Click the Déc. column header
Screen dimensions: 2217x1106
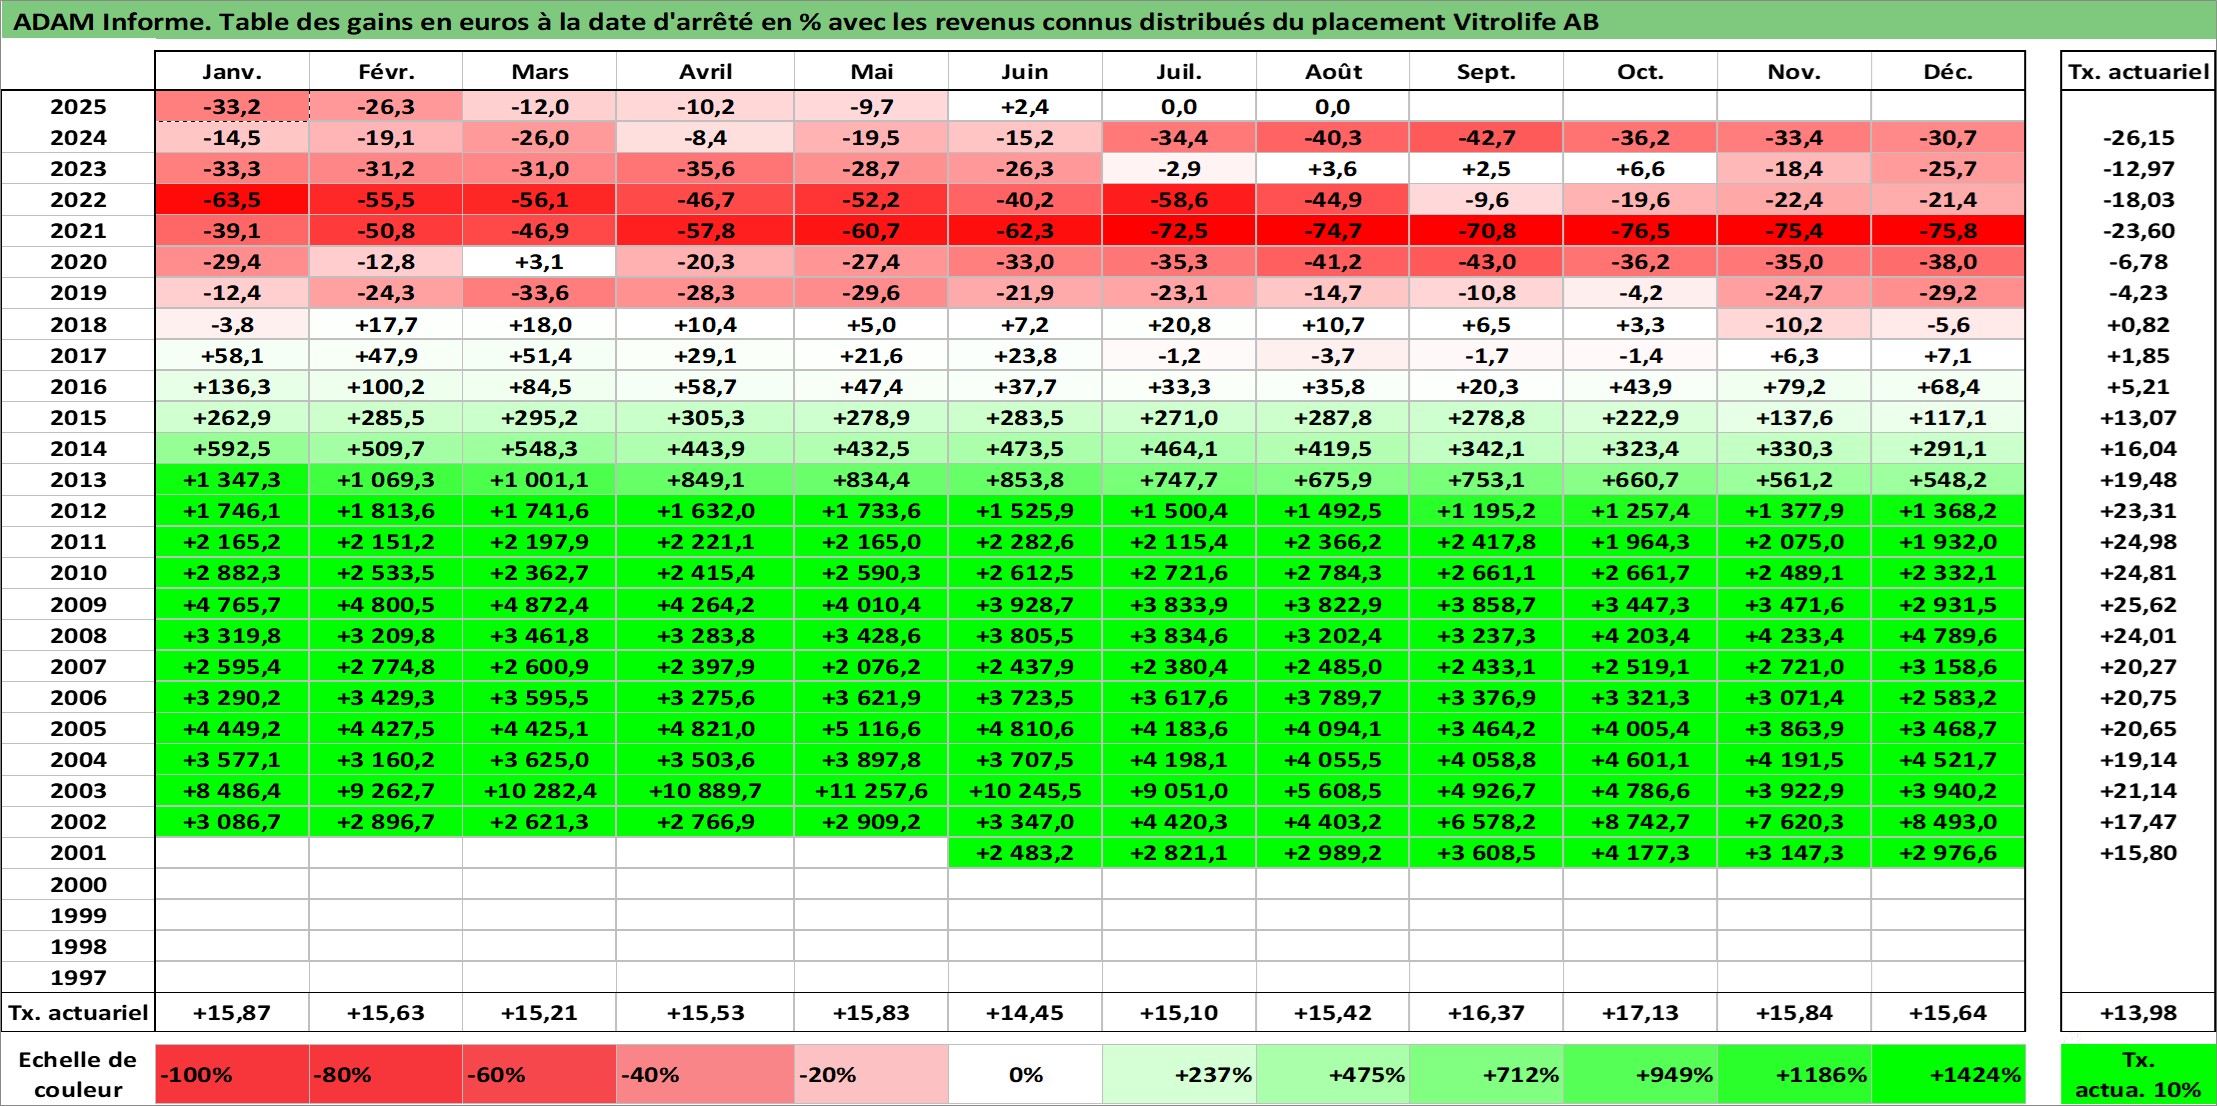coord(1948,71)
